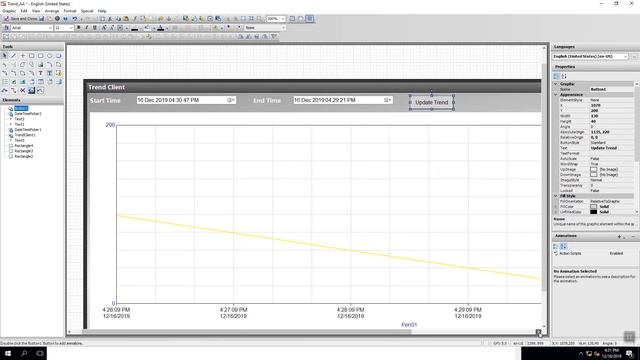Select the Ellipse tool in Tools panel
Image resolution: width=640 pixels, height=360 pixels.
tap(49, 56)
